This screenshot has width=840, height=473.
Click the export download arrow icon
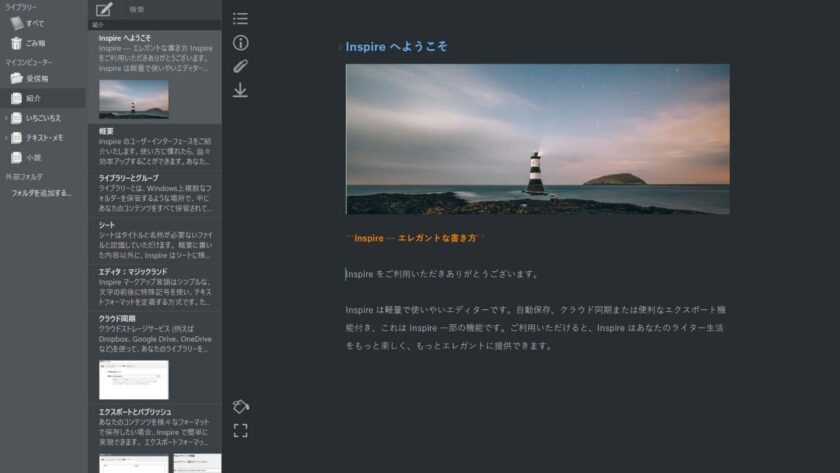pos(241,90)
